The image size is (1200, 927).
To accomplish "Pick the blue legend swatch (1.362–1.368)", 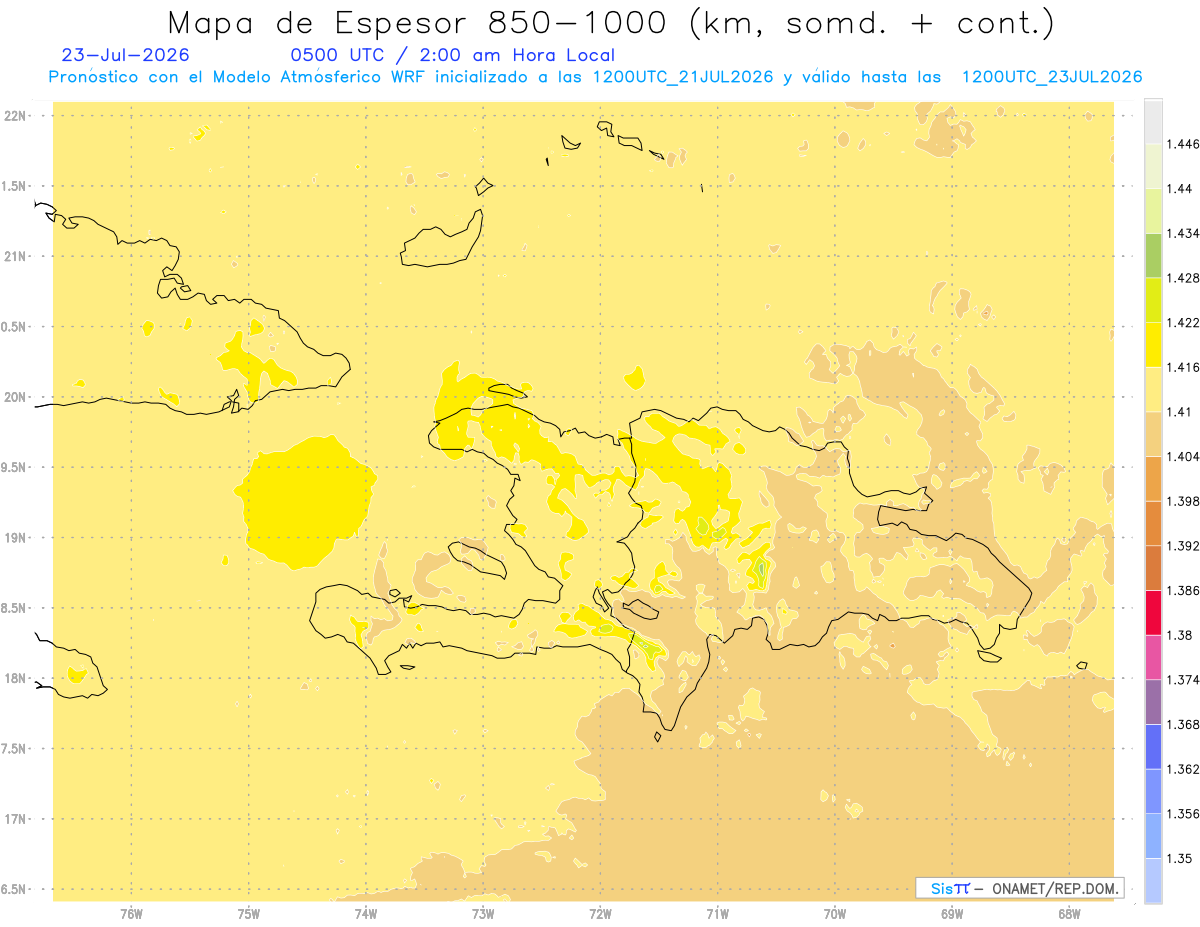I will (x=1153, y=747).
